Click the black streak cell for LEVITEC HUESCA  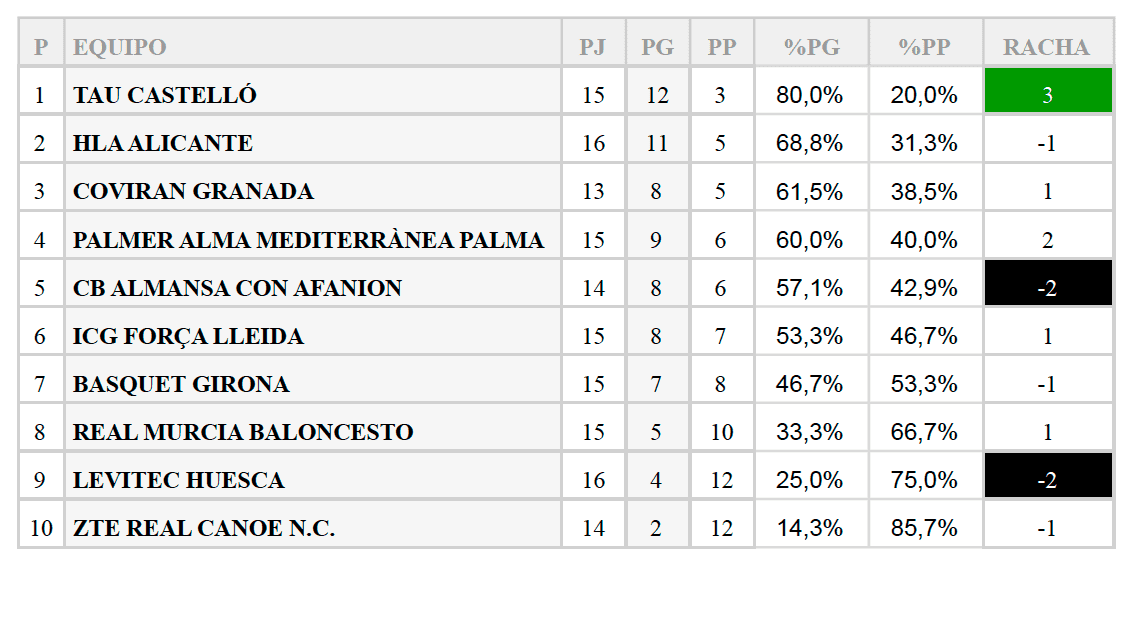click(x=1047, y=480)
